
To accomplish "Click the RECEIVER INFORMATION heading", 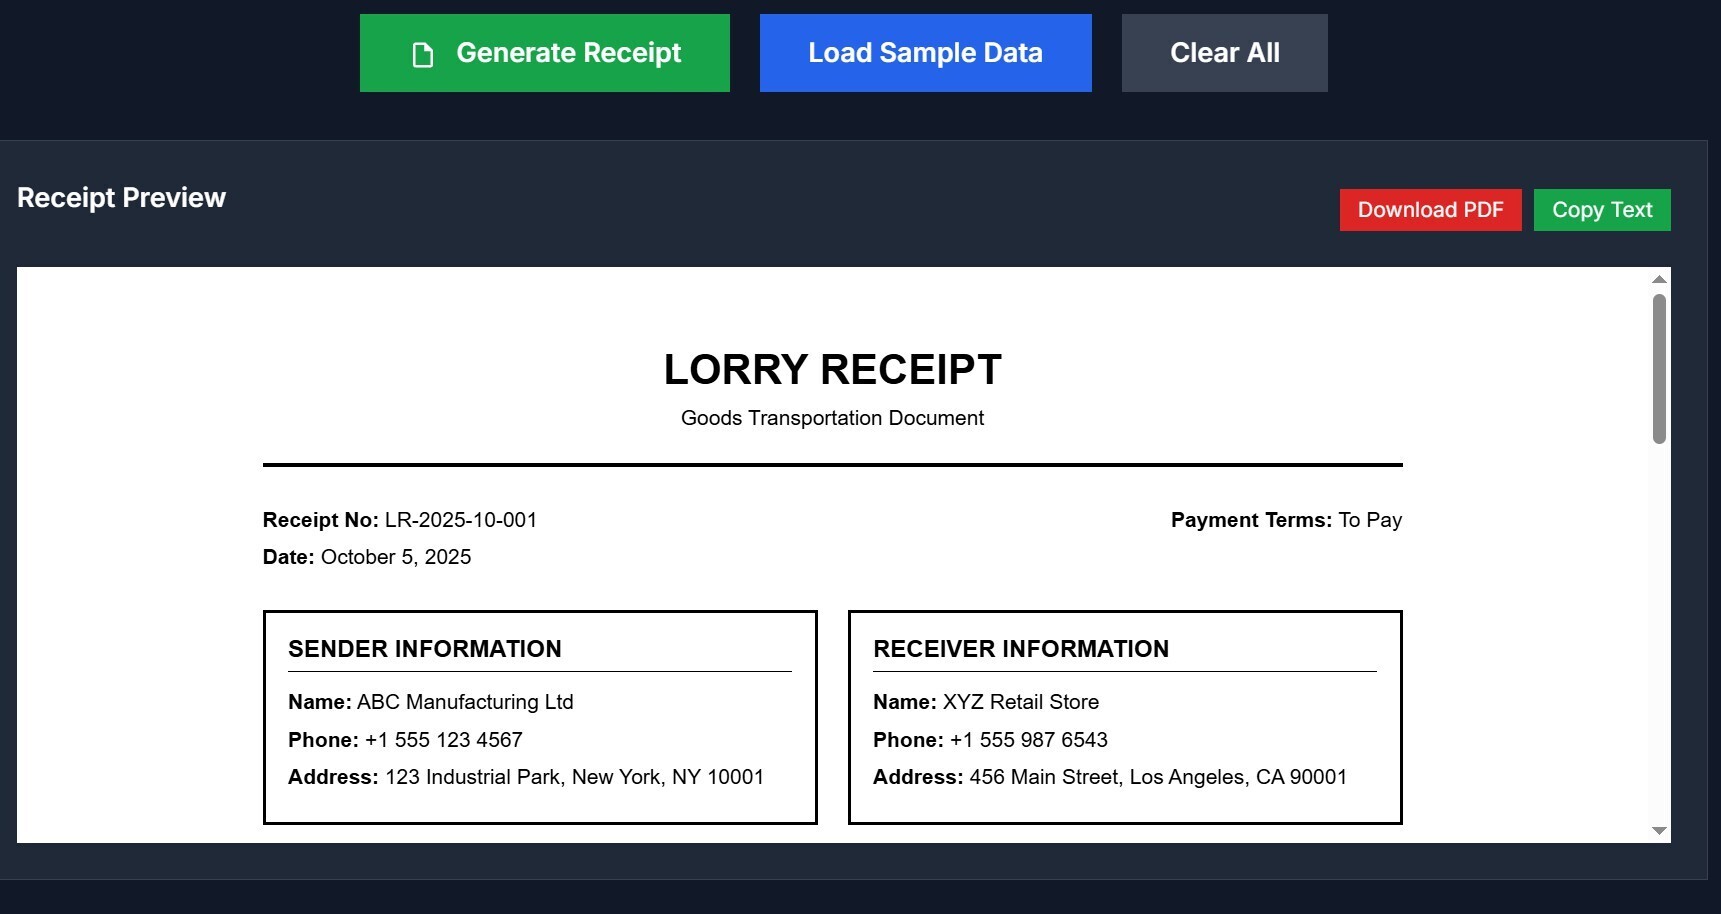I will click(x=1021, y=649).
